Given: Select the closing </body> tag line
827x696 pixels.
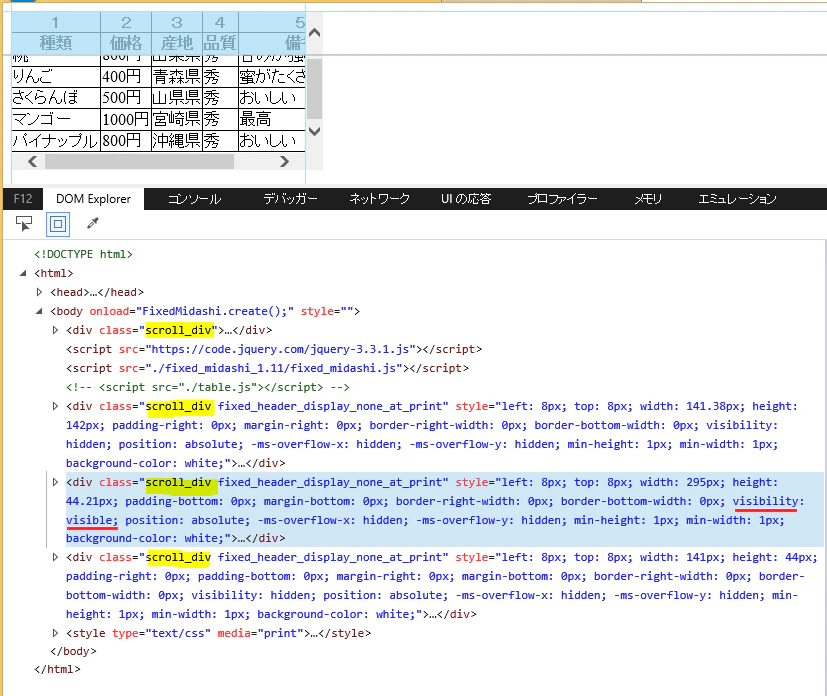Looking at the screenshot, I should [x=73, y=651].
